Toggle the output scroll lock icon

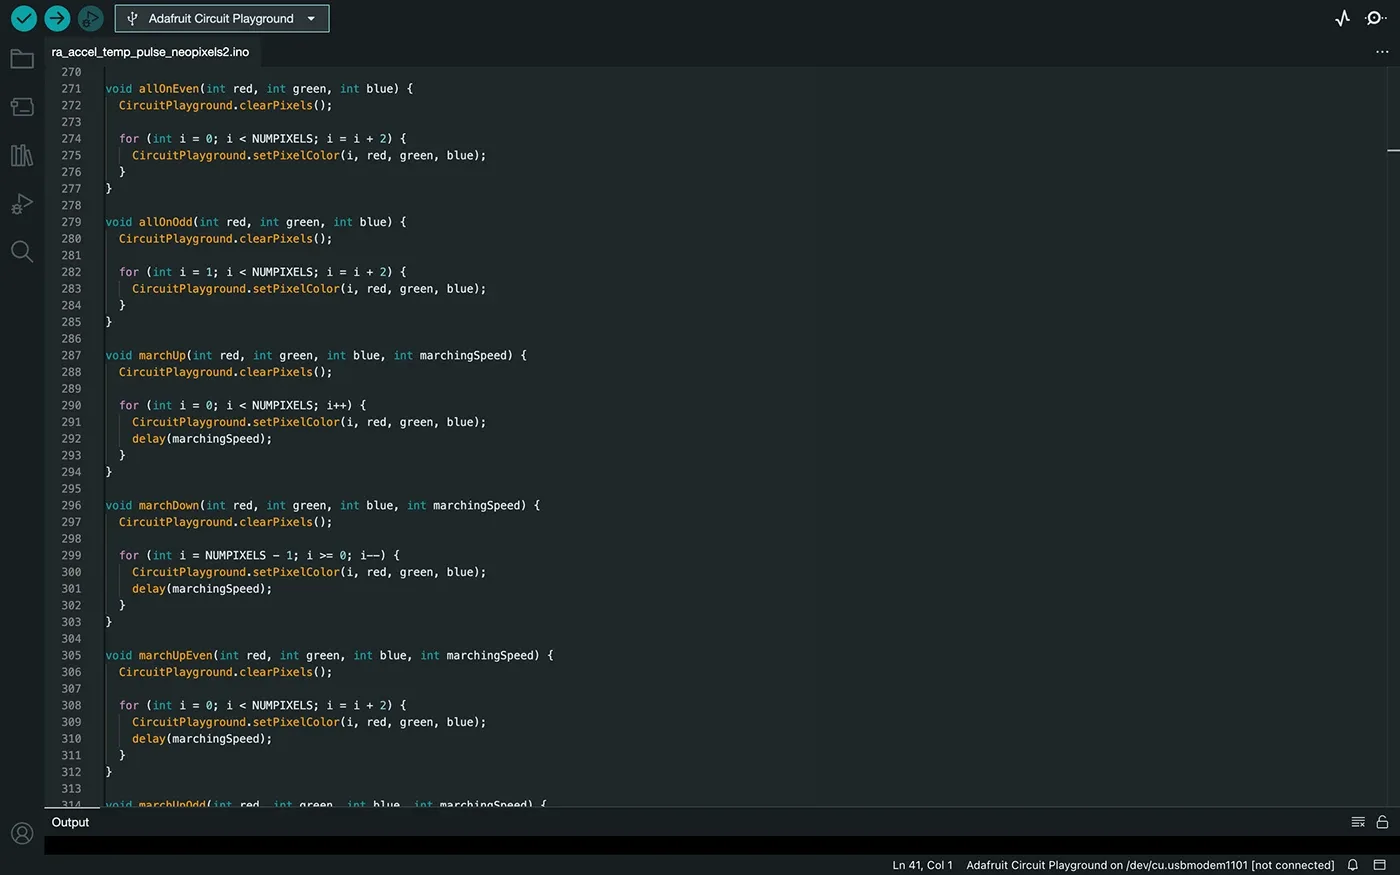tap(1382, 822)
